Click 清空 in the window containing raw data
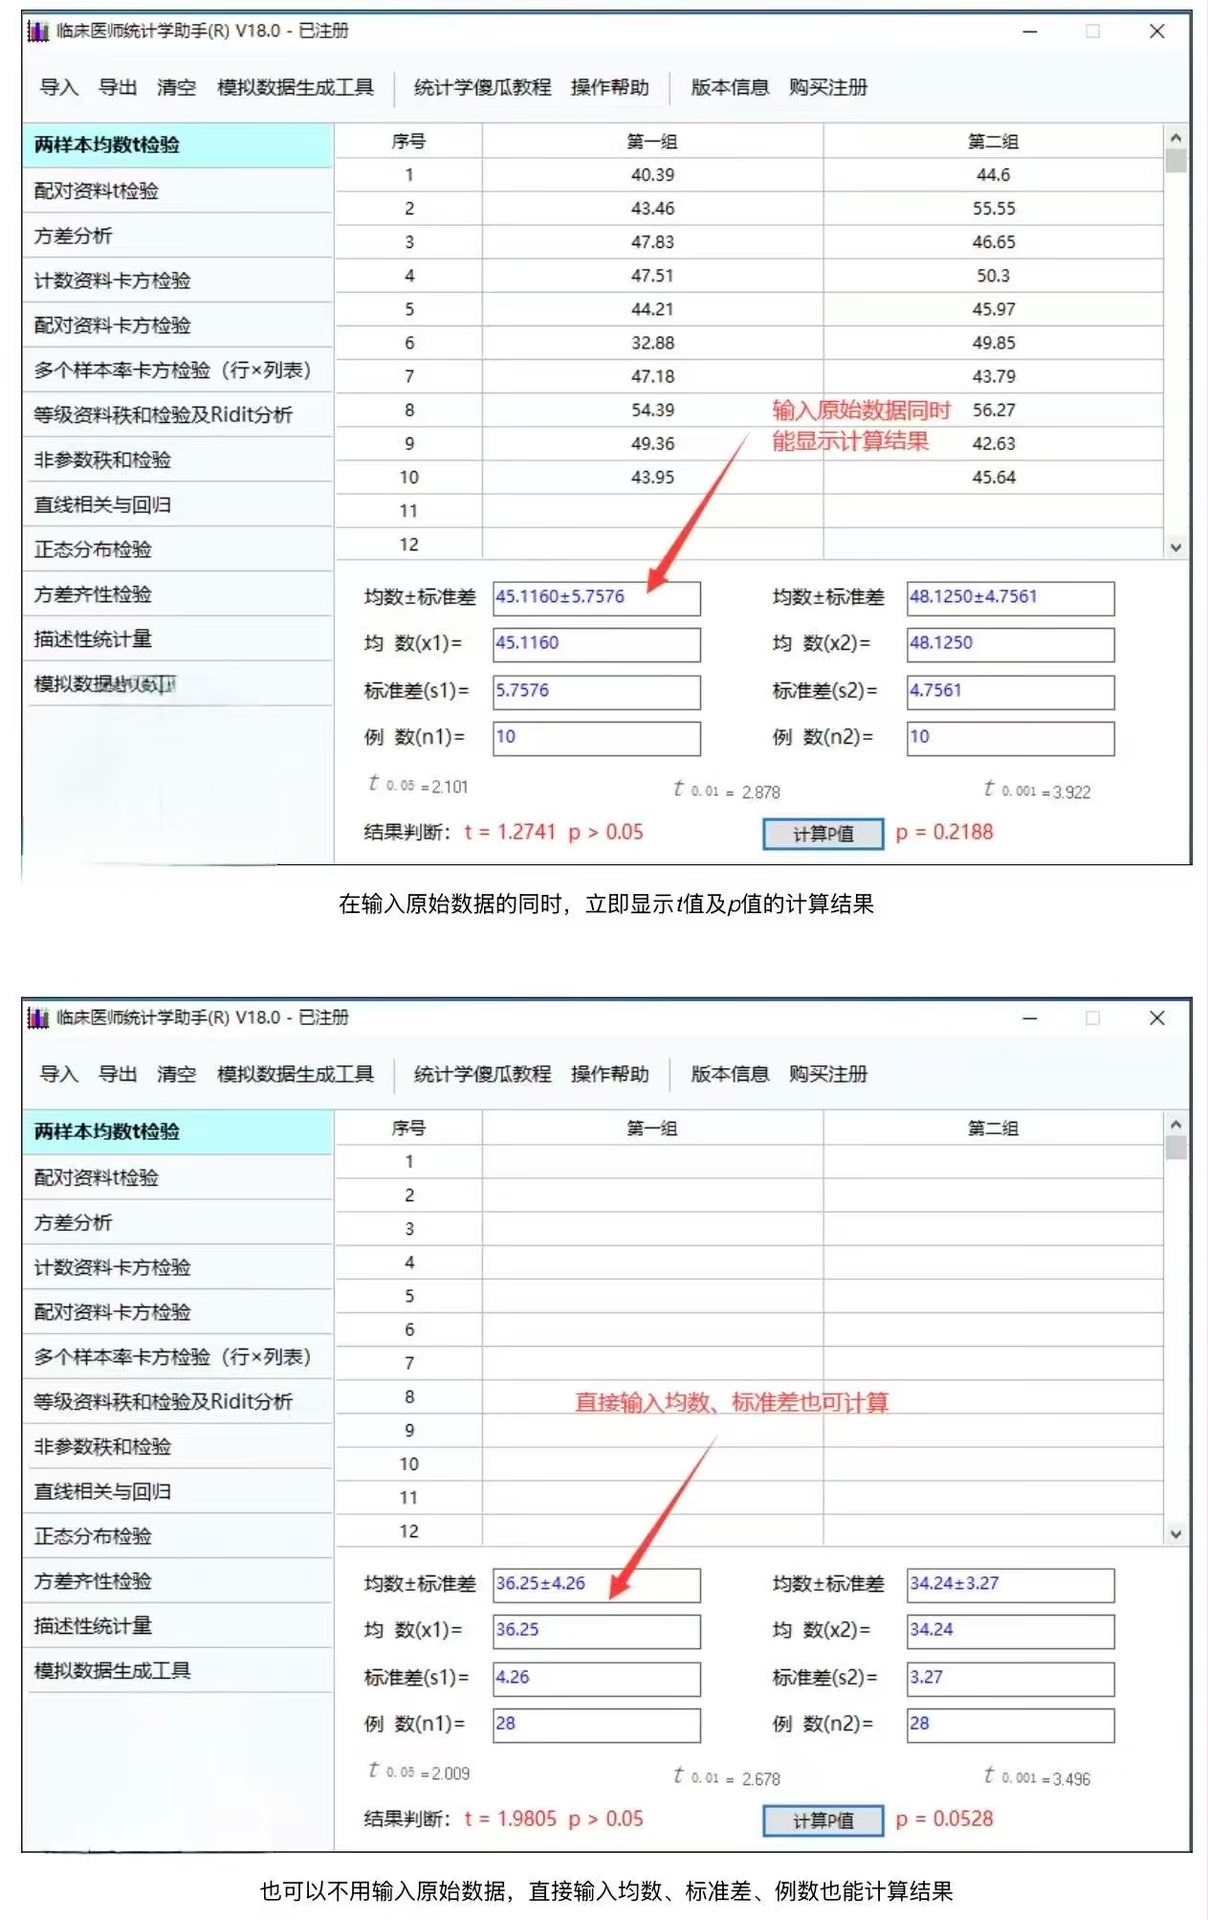Image resolution: width=1208 pixels, height=1920 pixels. [x=176, y=87]
